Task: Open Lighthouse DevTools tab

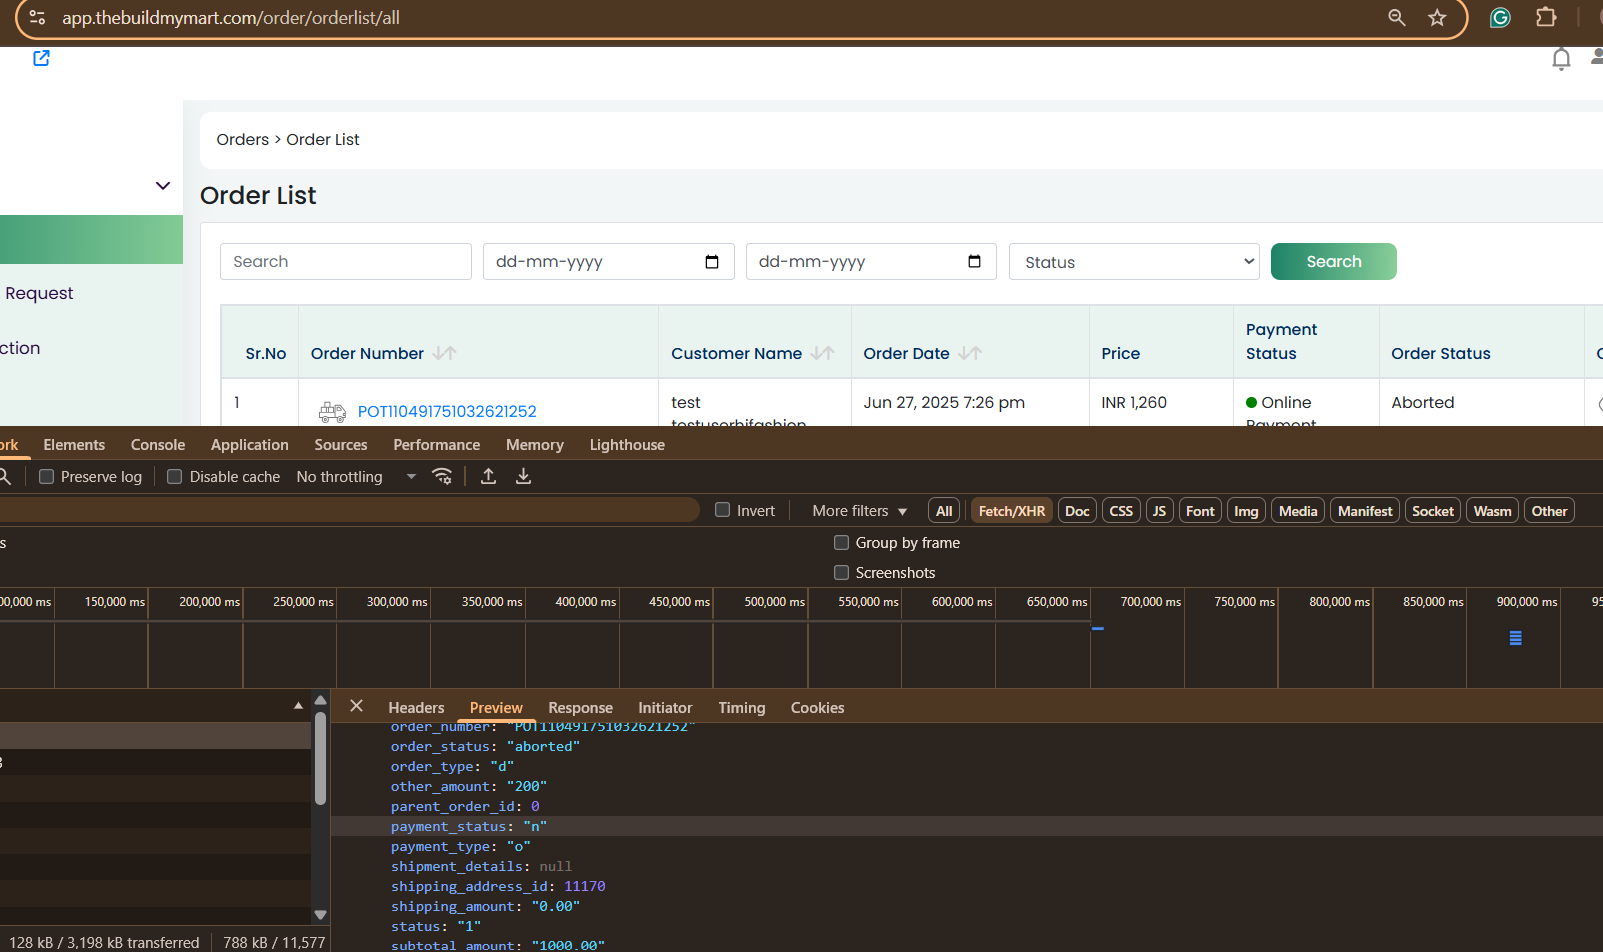Action: point(627,445)
